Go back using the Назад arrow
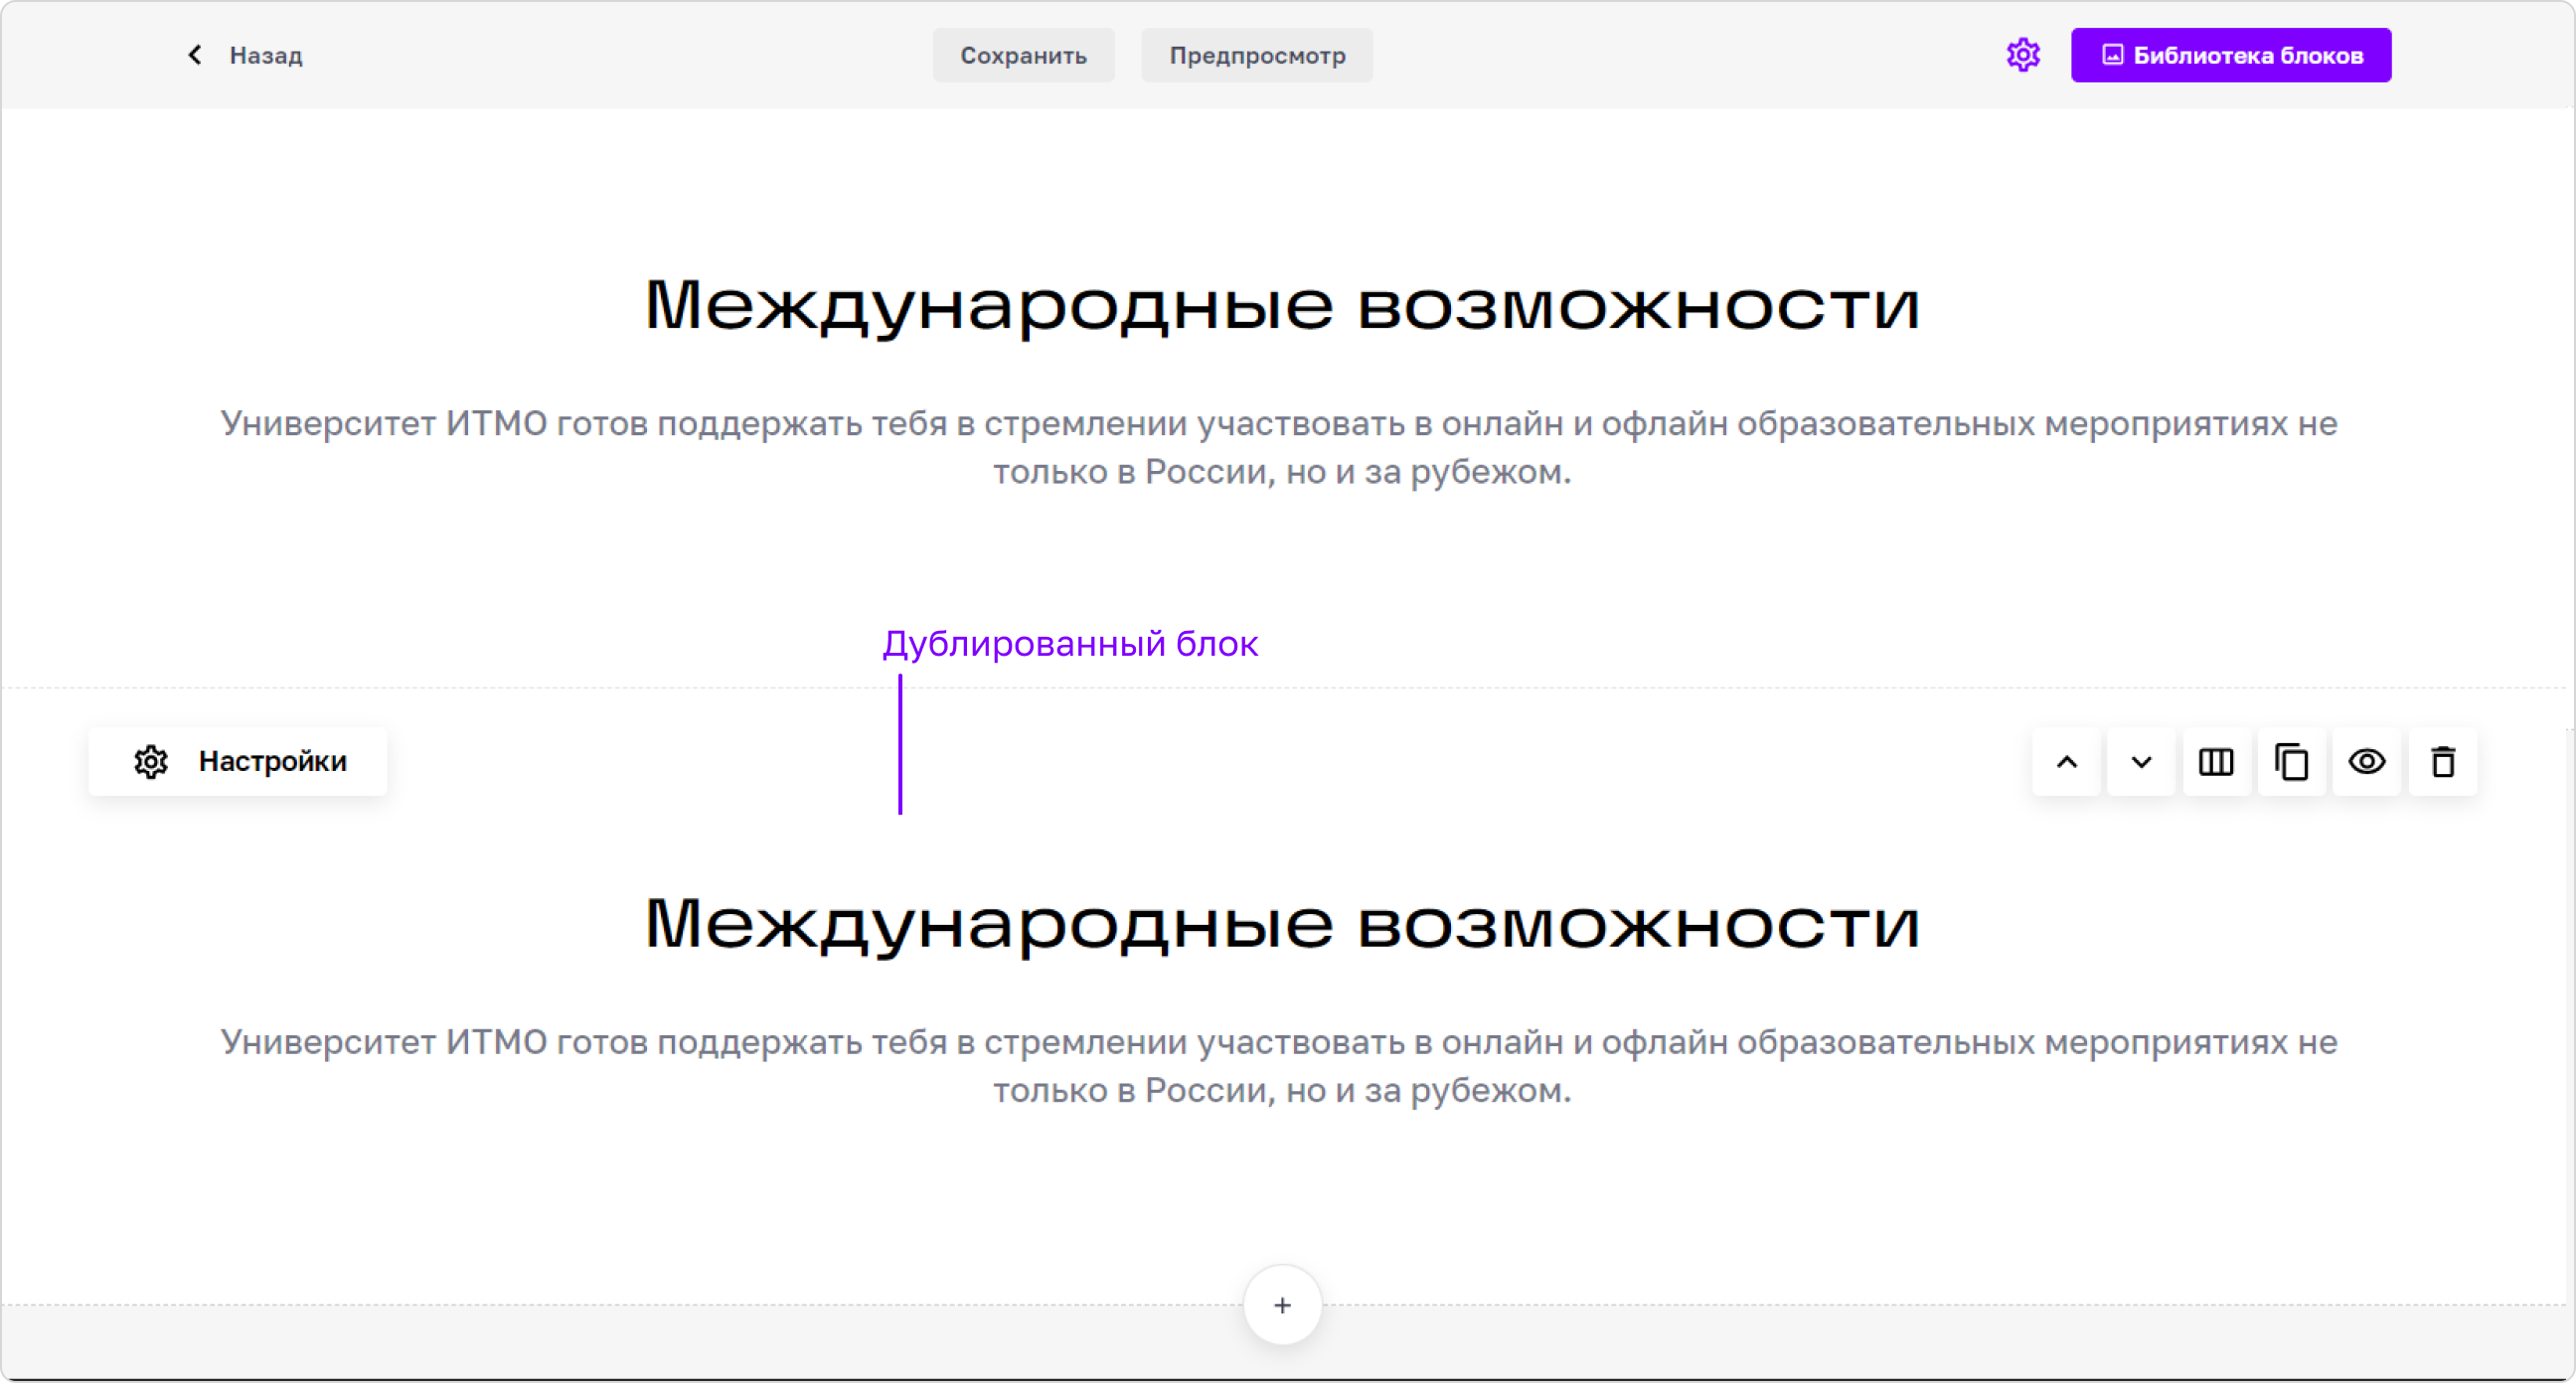 click(195, 55)
